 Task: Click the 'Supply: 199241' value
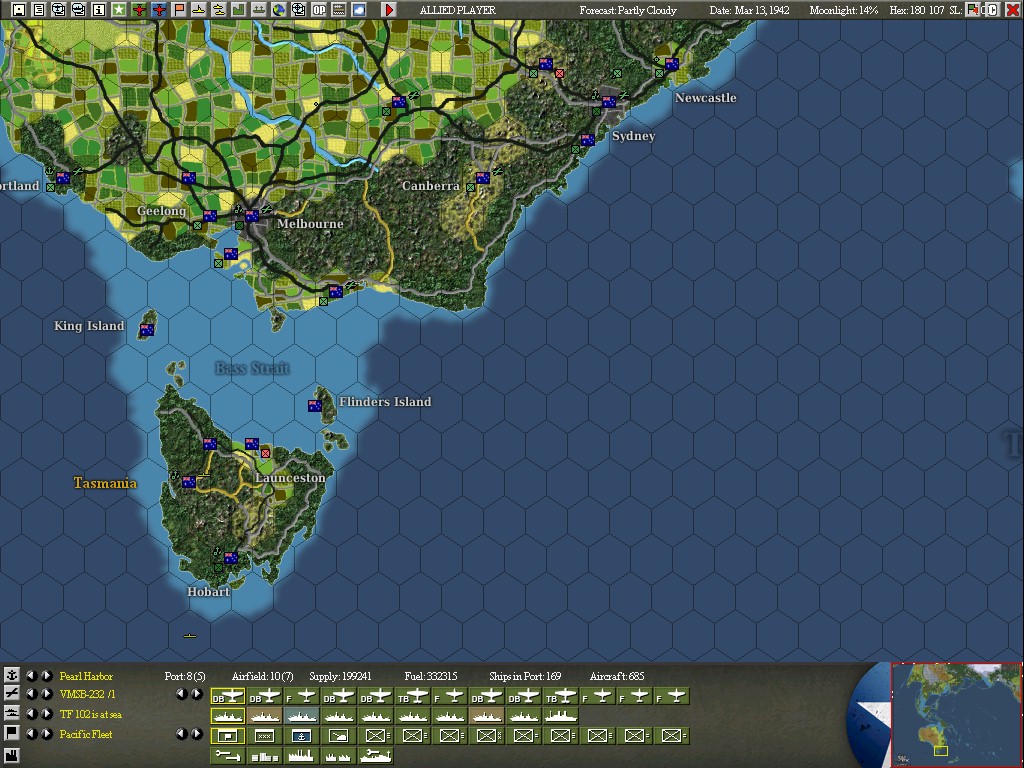point(340,676)
